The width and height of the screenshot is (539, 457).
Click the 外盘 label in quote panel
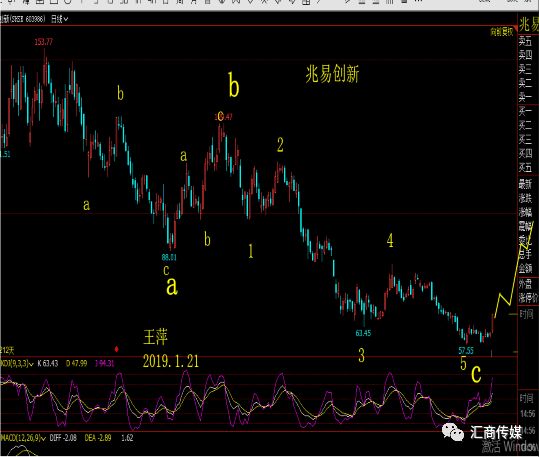point(526,284)
